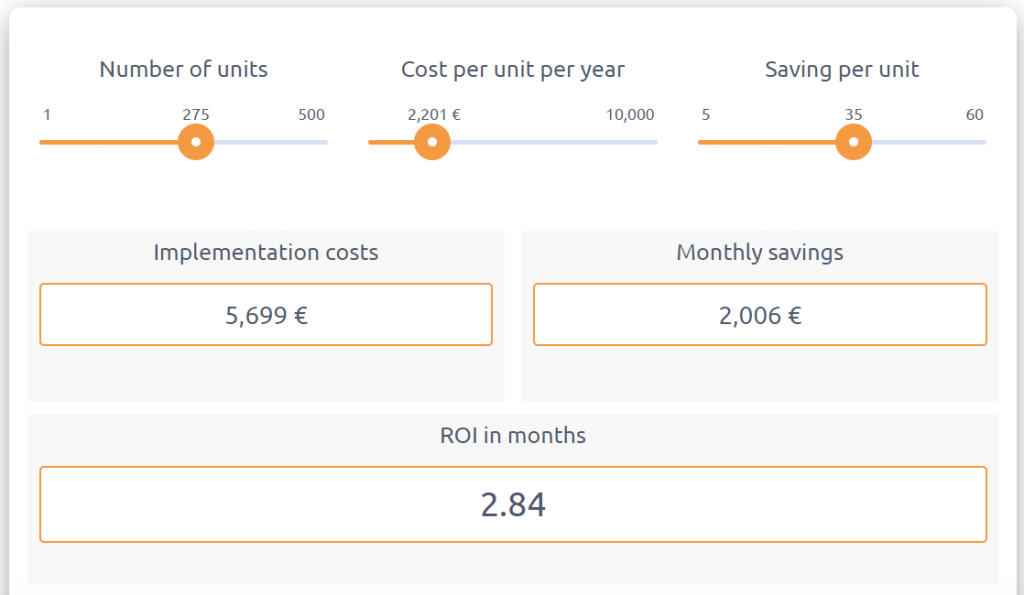Click the current value 275 above the slider
Image resolution: width=1024 pixels, height=595 pixels.
click(x=196, y=115)
